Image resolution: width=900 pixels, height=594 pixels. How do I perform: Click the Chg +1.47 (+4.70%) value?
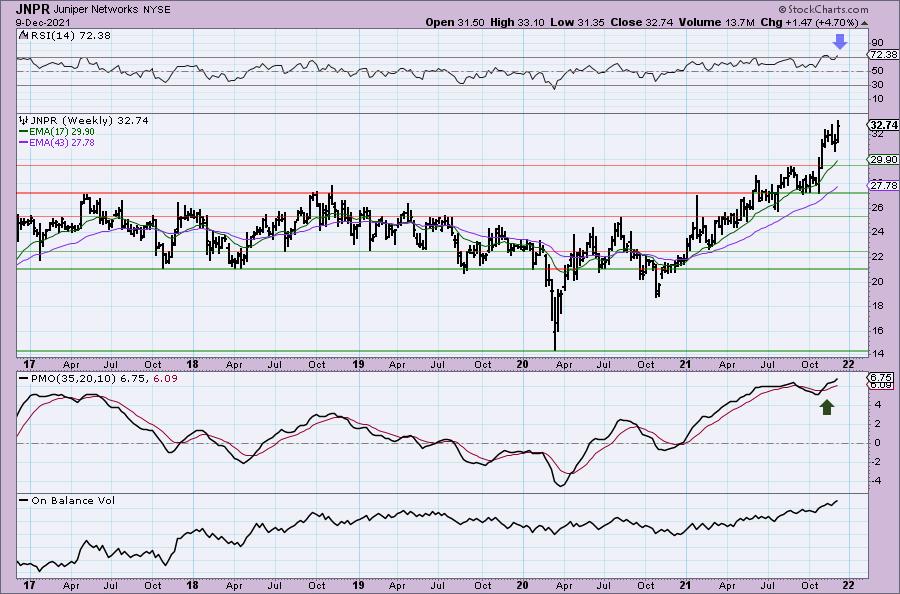coord(809,22)
